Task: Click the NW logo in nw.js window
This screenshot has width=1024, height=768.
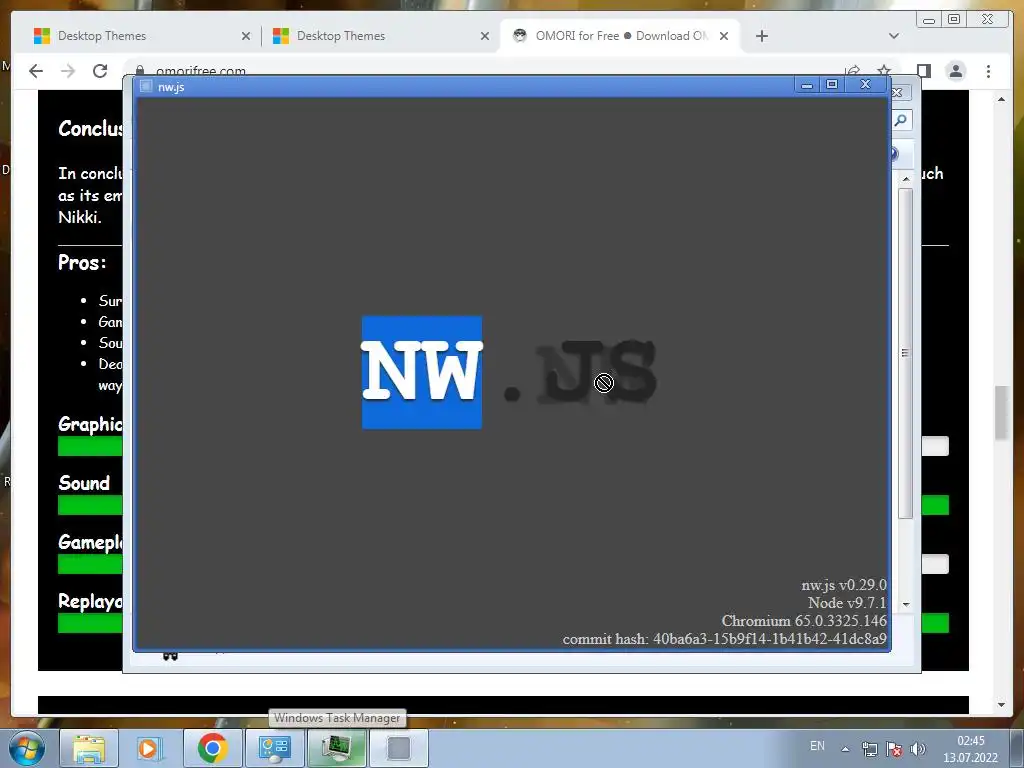Action: pyautogui.click(x=422, y=372)
